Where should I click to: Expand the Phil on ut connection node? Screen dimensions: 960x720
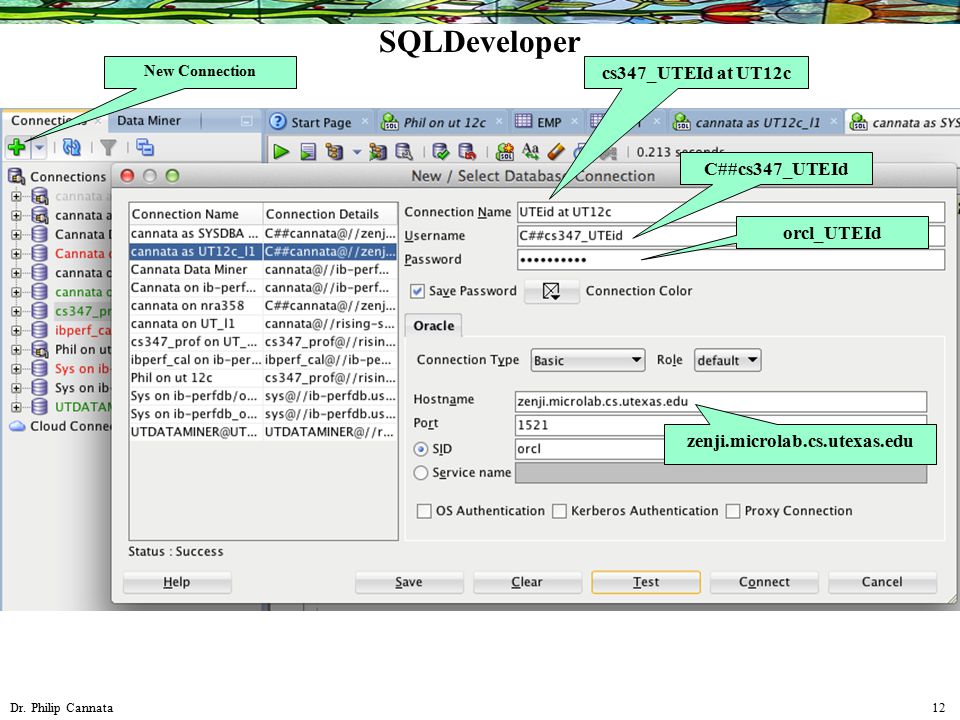point(17,350)
